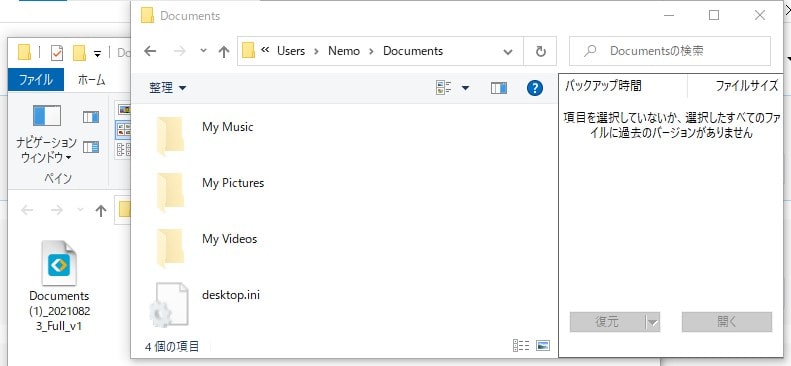Click the change view icon
Viewport: 791px width, 366px height.
click(x=443, y=88)
